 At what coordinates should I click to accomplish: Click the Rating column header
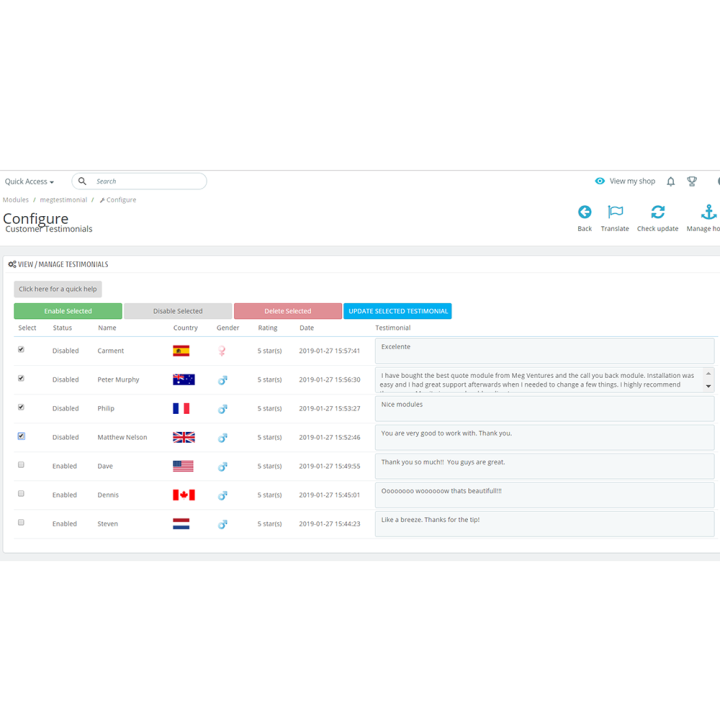pyautogui.click(x=268, y=328)
